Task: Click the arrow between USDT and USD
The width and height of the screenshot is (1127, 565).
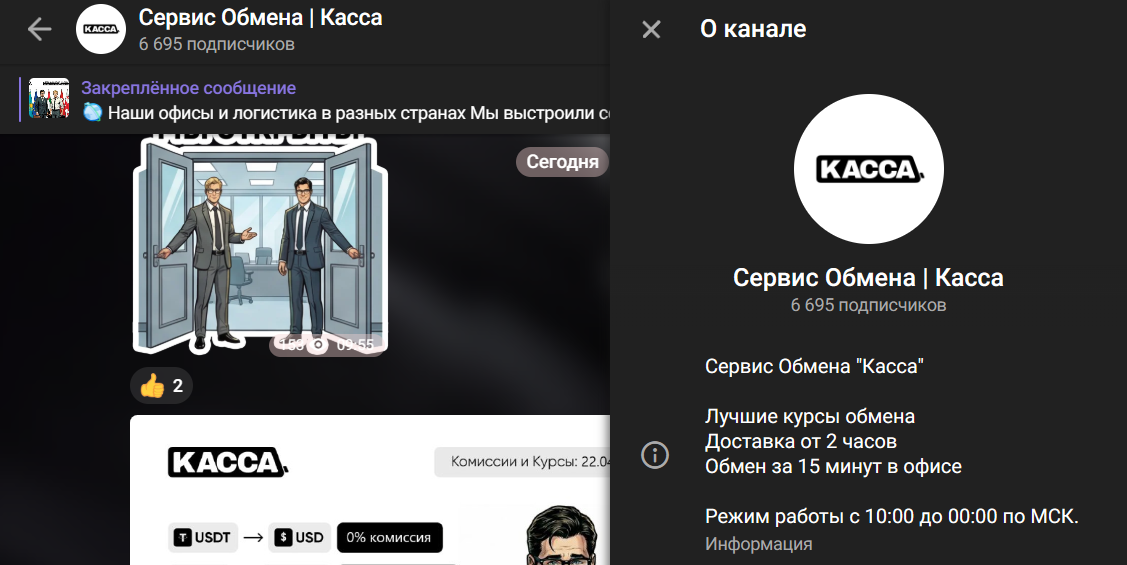Action: 253,538
